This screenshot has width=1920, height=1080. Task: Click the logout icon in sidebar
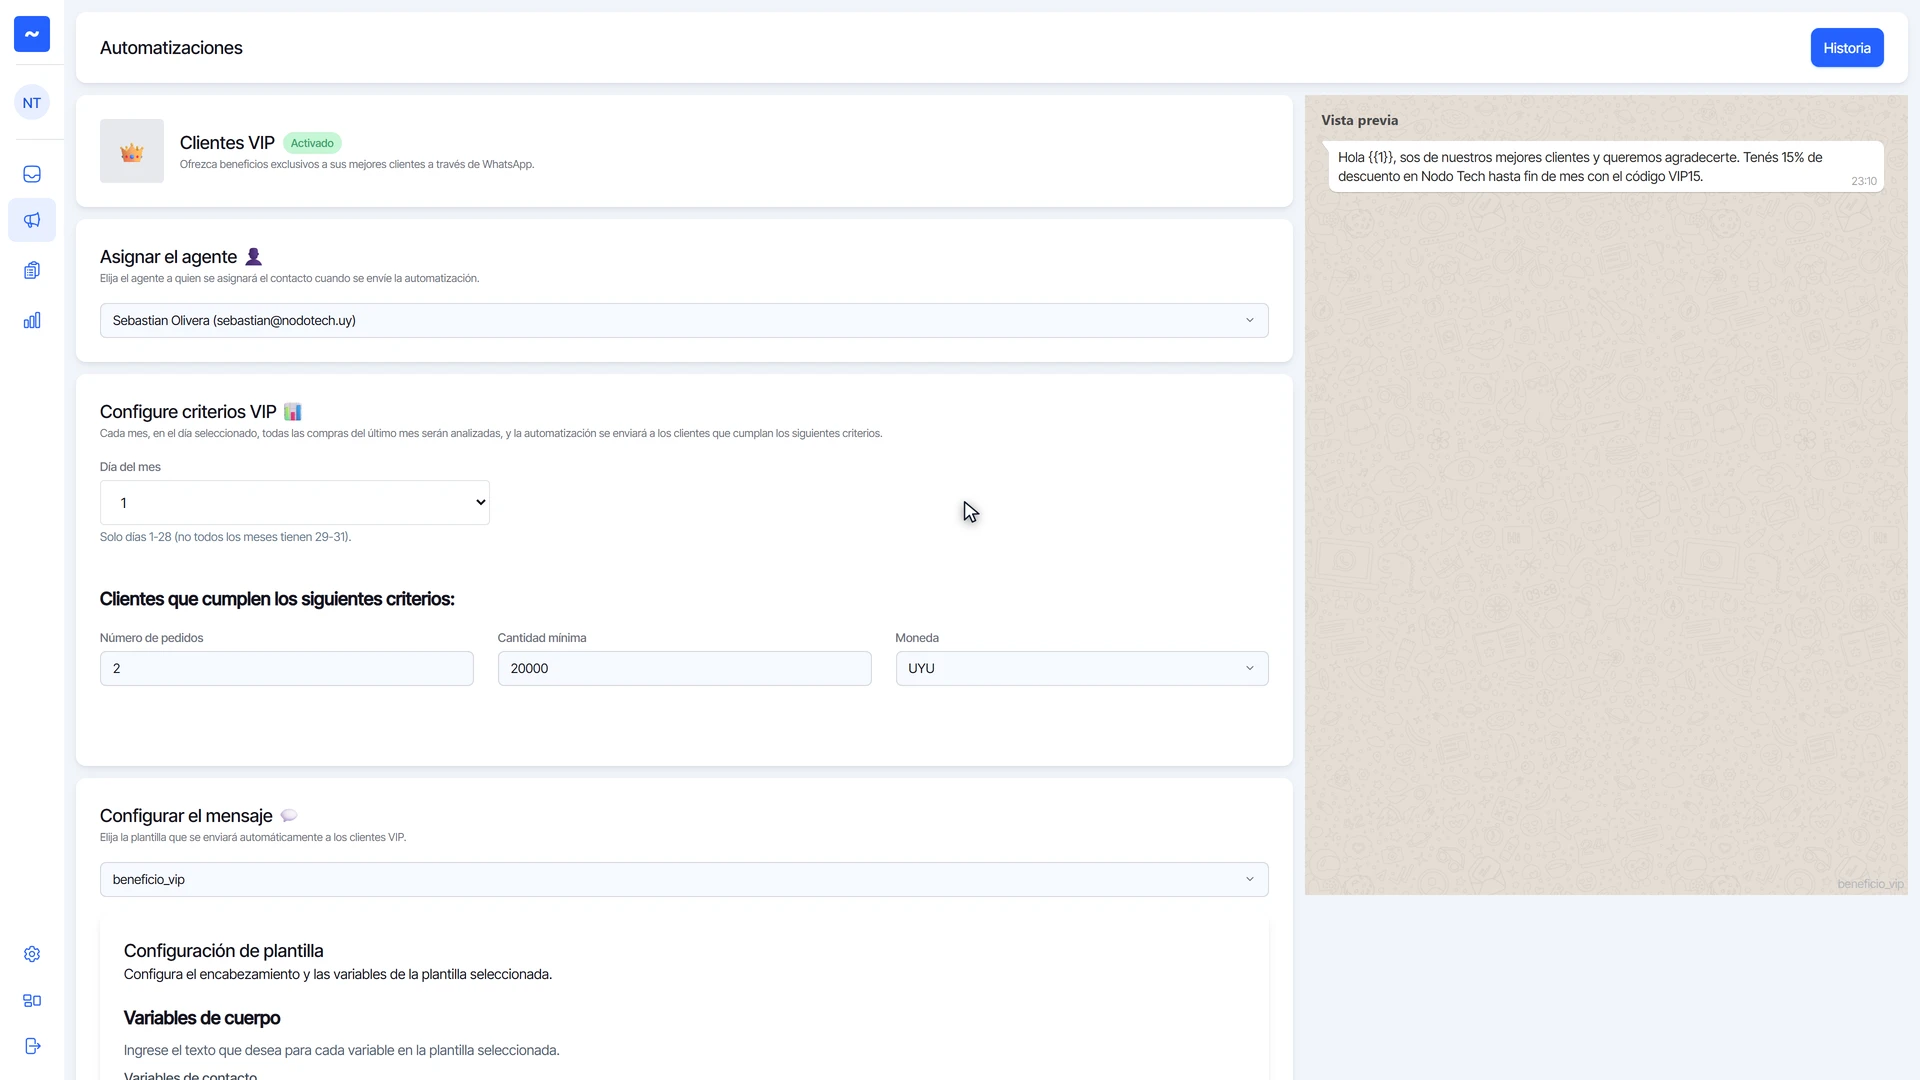(32, 1046)
